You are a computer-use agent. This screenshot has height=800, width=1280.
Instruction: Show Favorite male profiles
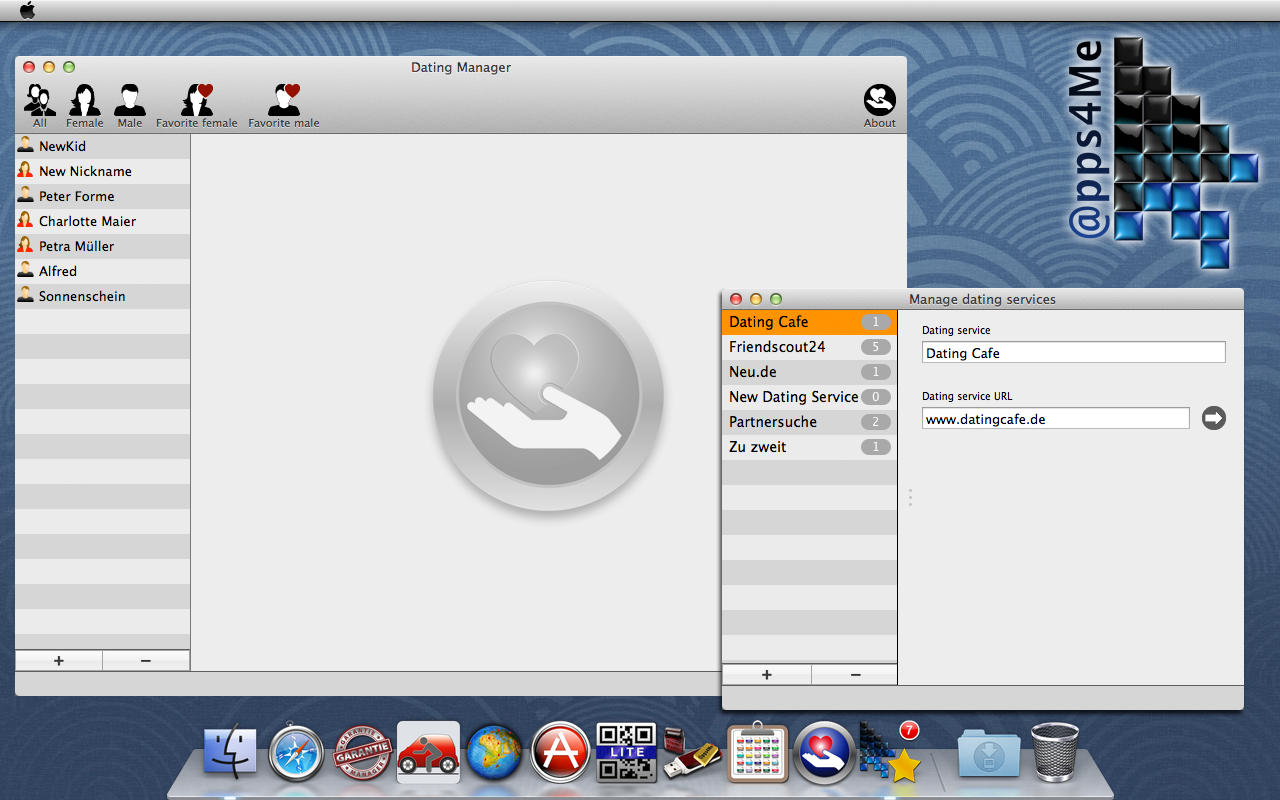(x=284, y=105)
